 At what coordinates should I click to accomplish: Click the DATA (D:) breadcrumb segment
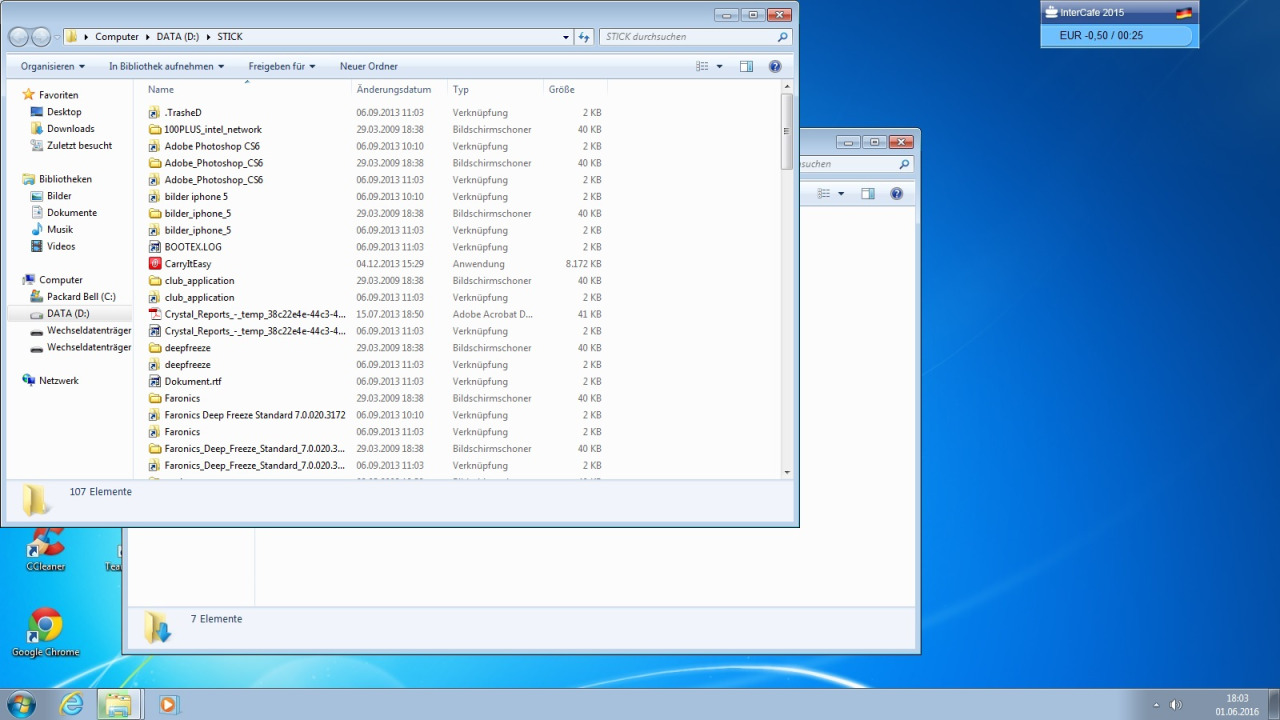pos(179,37)
